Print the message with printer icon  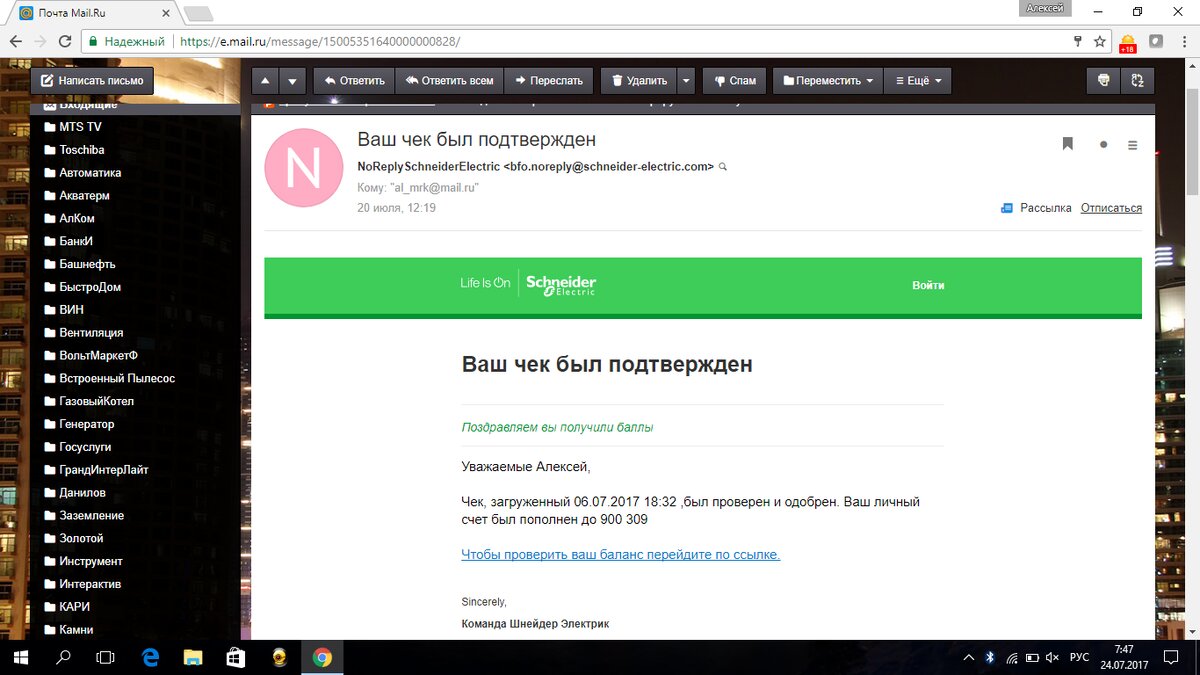coord(1104,80)
